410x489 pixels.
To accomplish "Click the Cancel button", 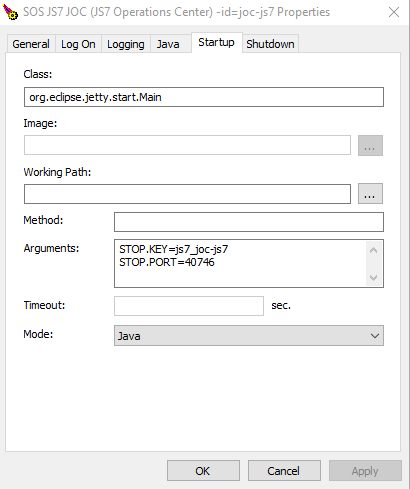I will (x=284, y=471).
